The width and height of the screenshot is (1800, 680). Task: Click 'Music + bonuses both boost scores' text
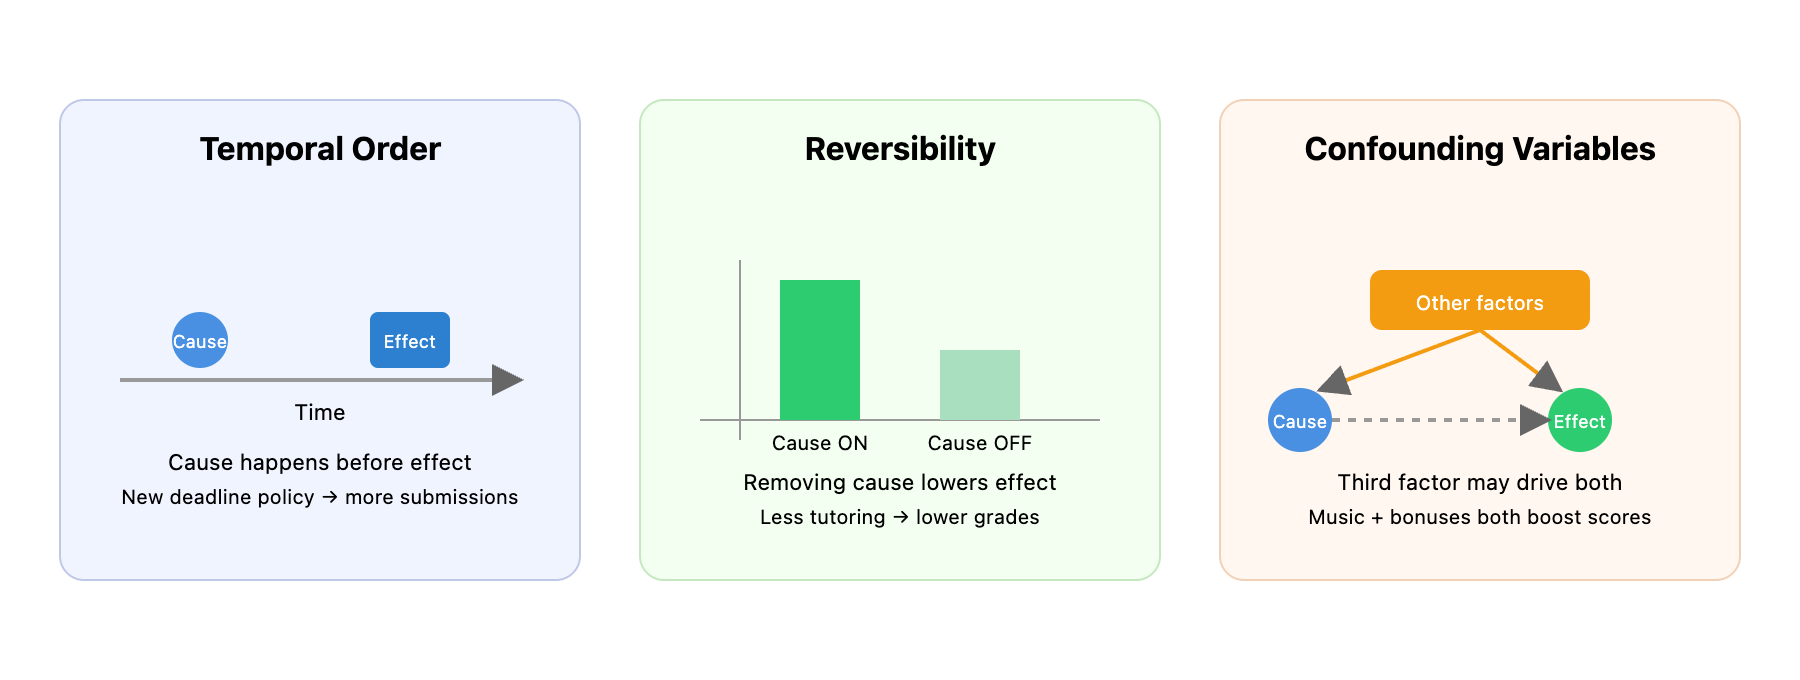point(1480,517)
